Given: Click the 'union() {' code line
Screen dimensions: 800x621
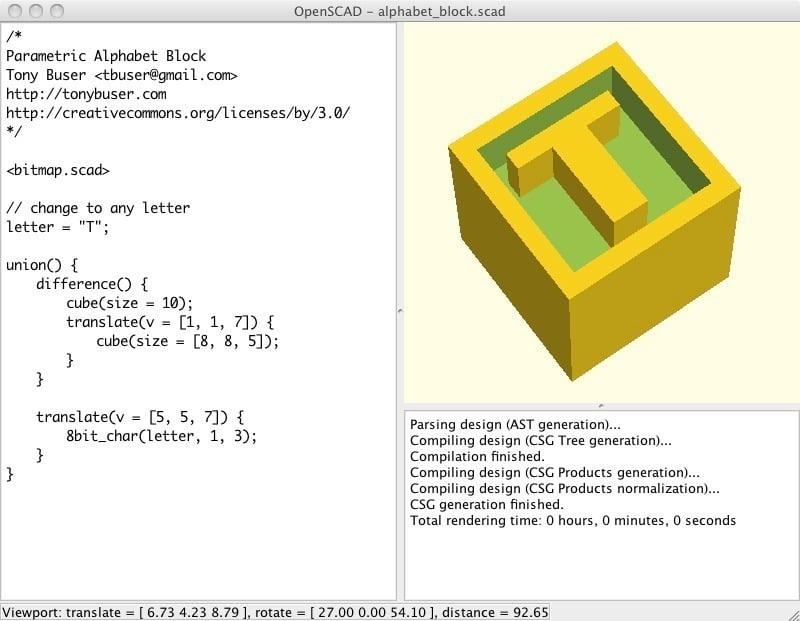Looking at the screenshot, I should pos(42,265).
